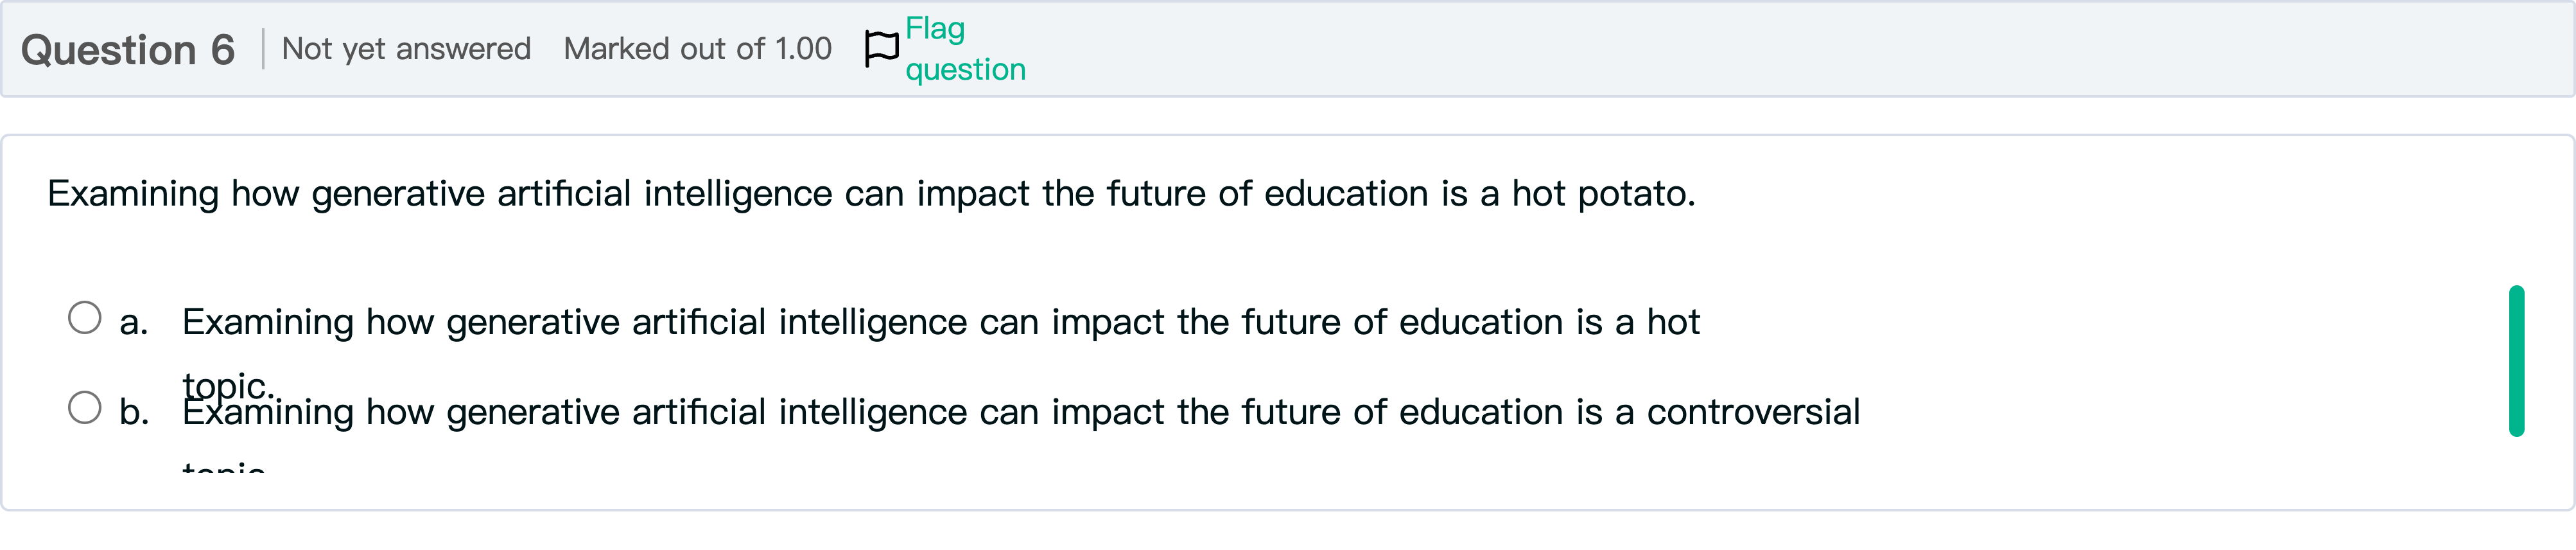Select radio button for option a
Viewport: 2576px width, 550px height.
pyautogui.click(x=85, y=318)
